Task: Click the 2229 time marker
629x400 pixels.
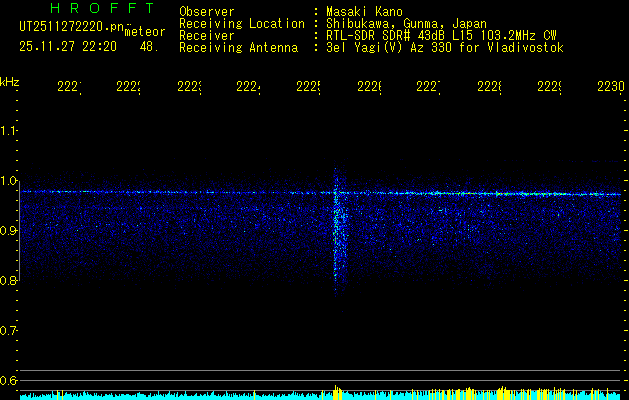Action: pos(549,87)
